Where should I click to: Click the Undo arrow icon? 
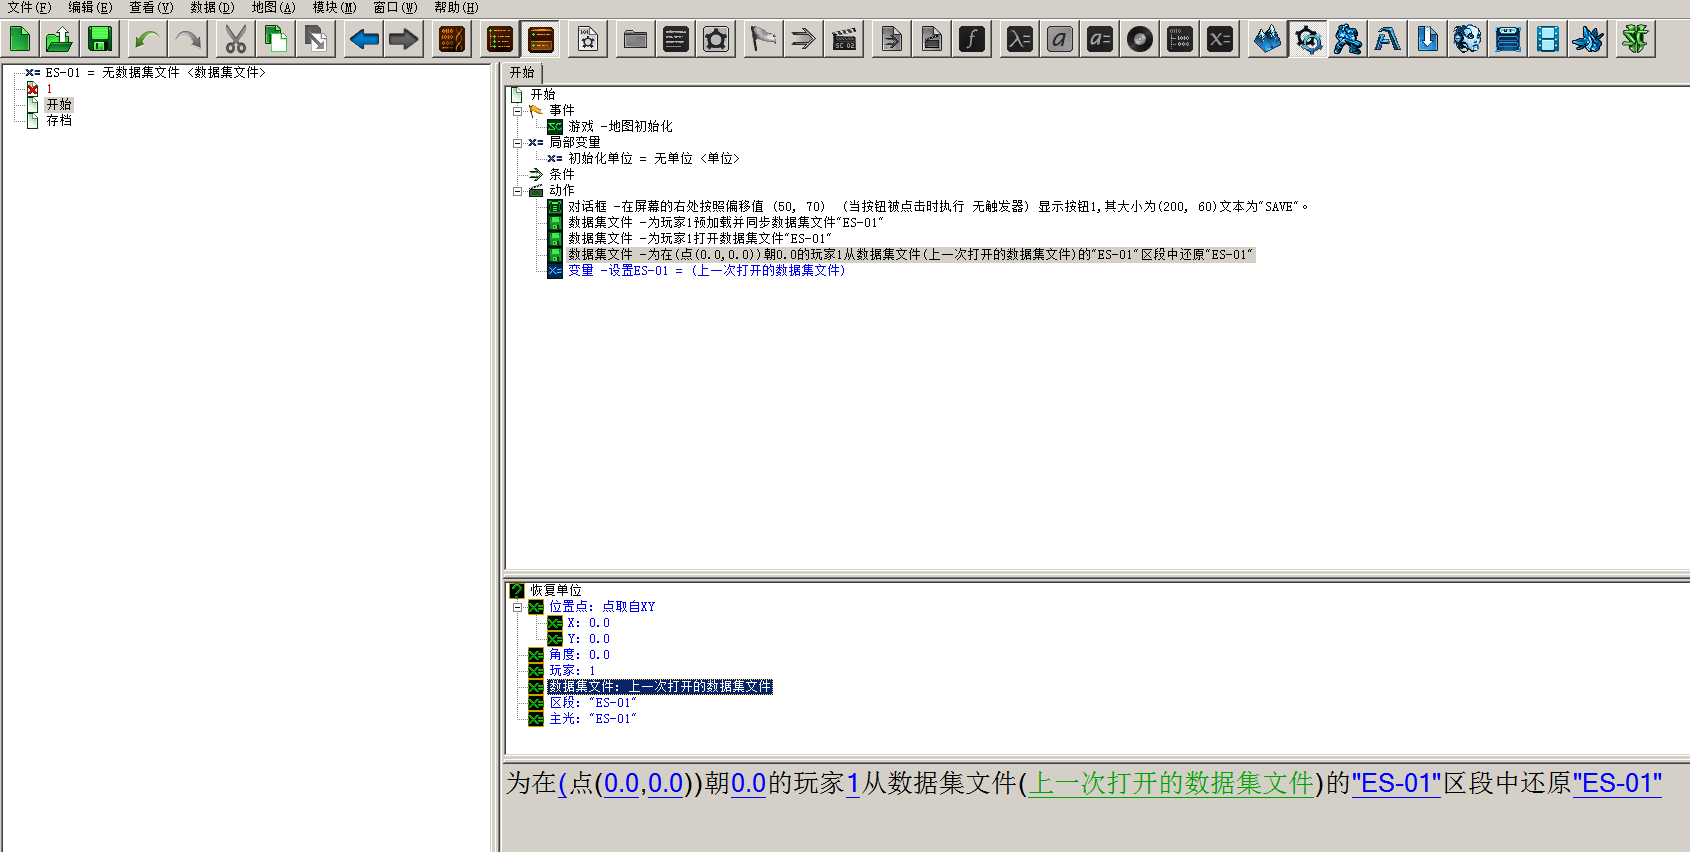tap(148, 39)
